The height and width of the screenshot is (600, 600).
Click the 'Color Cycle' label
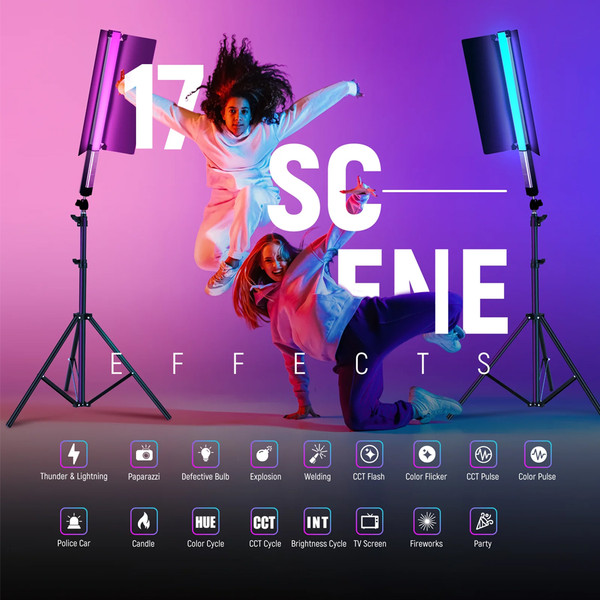(x=205, y=544)
